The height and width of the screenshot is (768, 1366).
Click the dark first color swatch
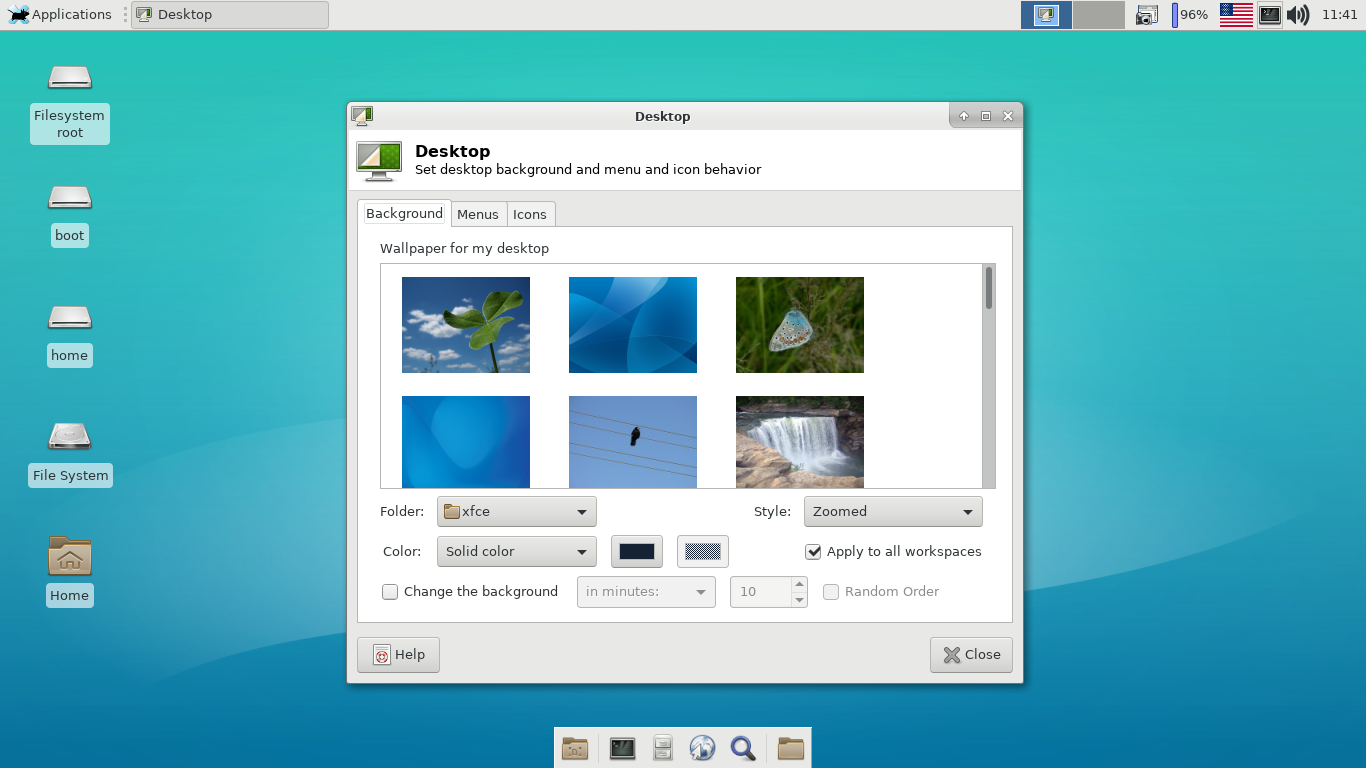coord(637,552)
